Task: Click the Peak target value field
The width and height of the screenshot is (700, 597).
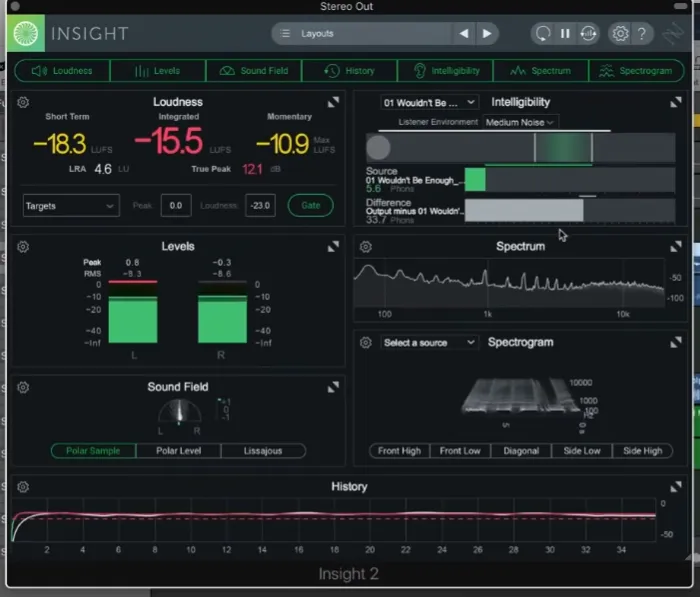Action: coord(176,205)
